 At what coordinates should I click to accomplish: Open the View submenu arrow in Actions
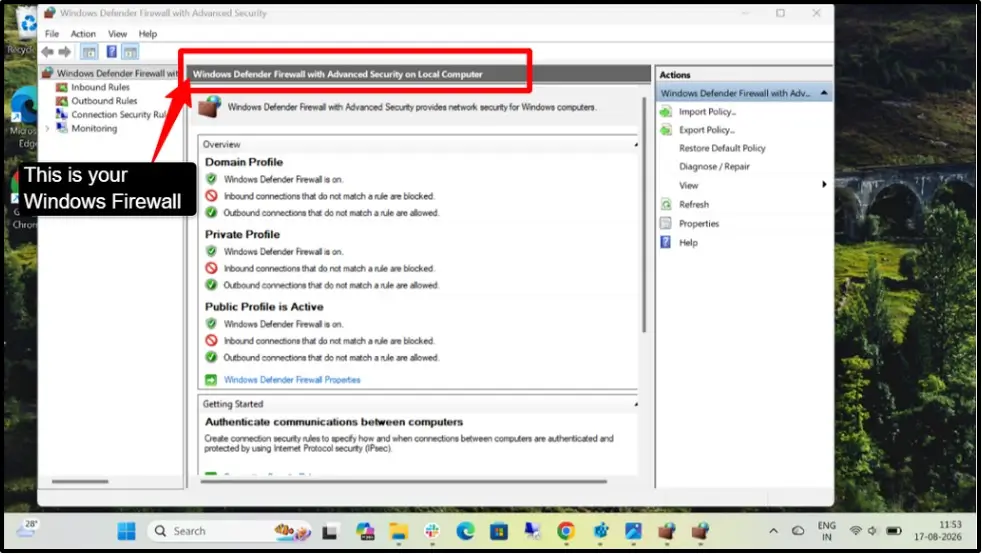click(824, 185)
